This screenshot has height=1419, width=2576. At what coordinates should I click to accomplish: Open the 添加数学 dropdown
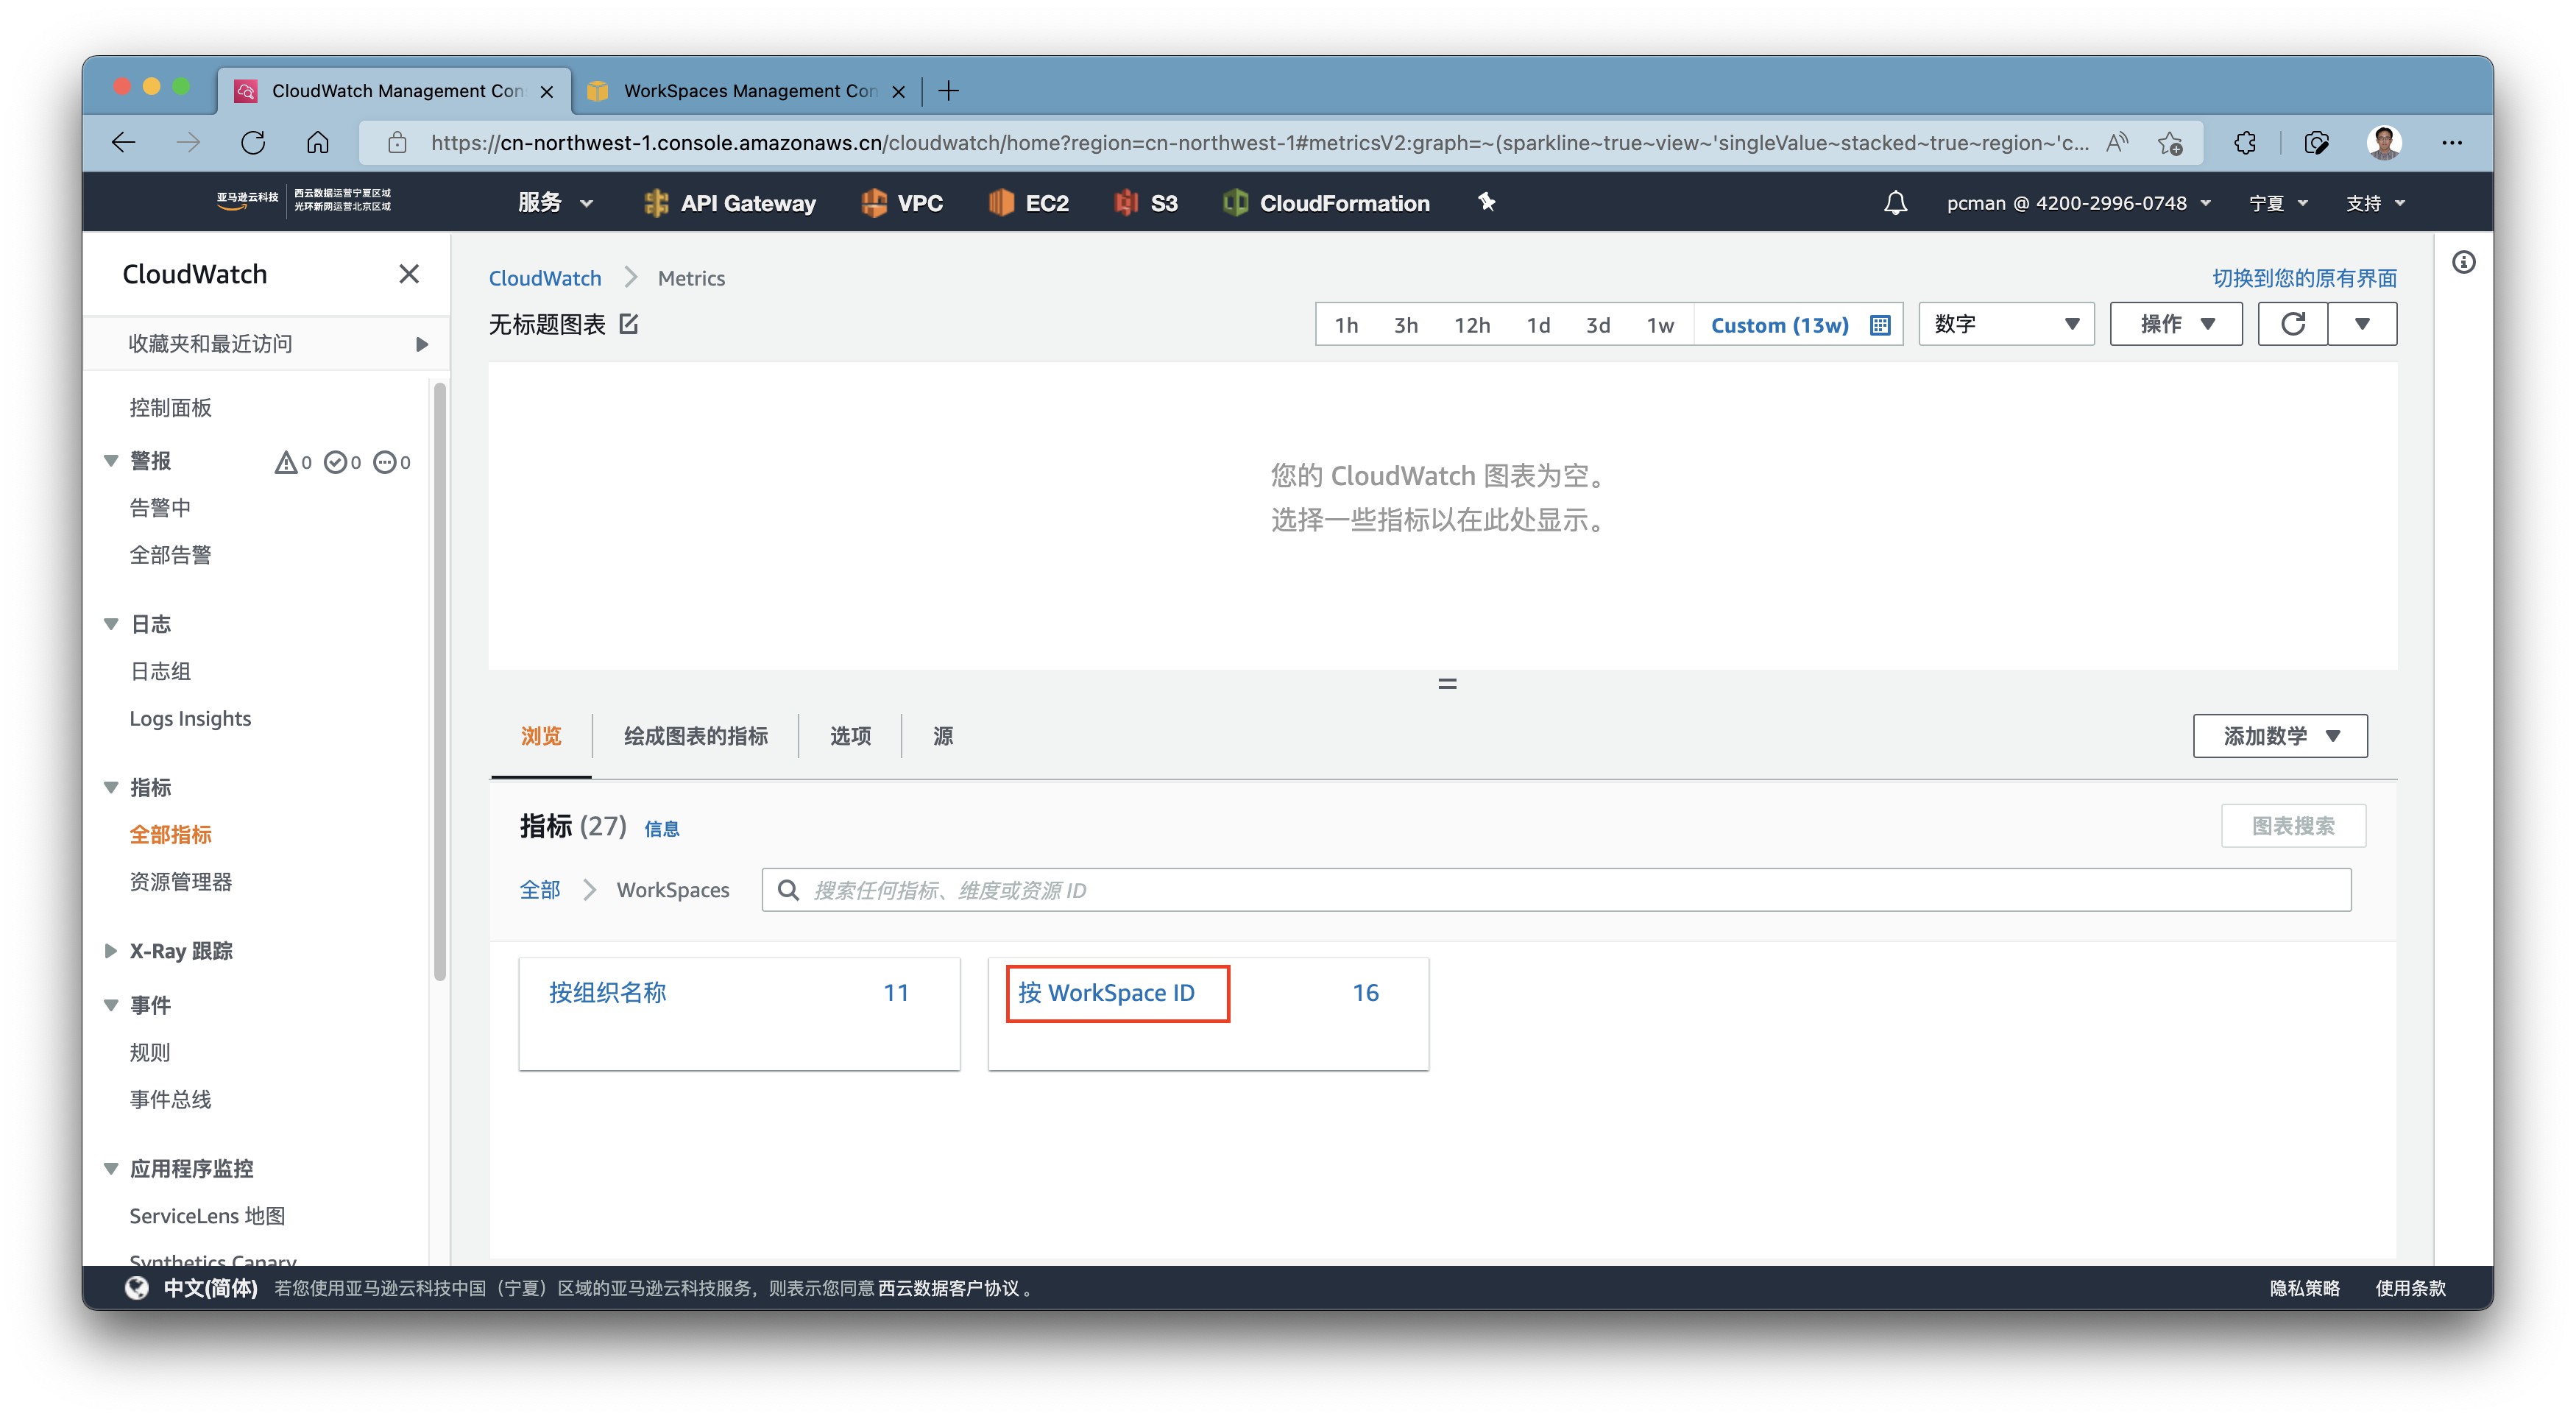[2280, 736]
